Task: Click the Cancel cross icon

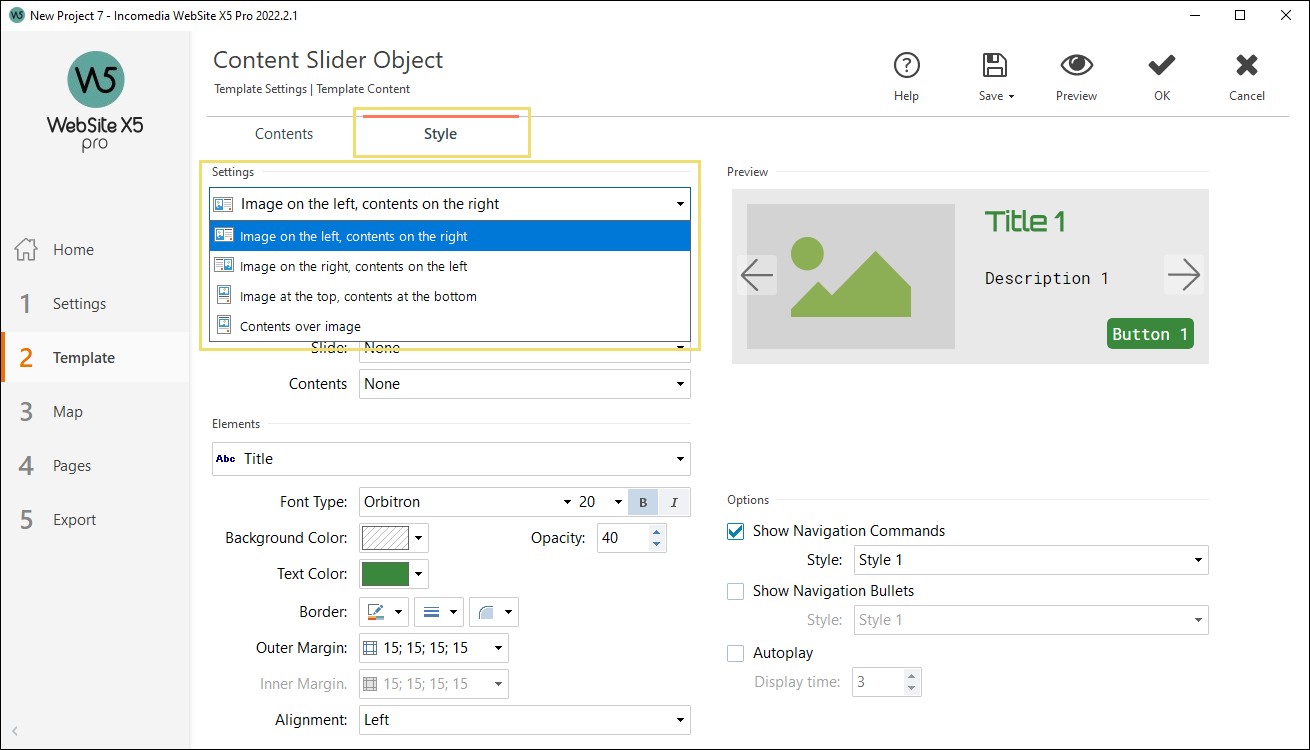Action: [1246, 66]
